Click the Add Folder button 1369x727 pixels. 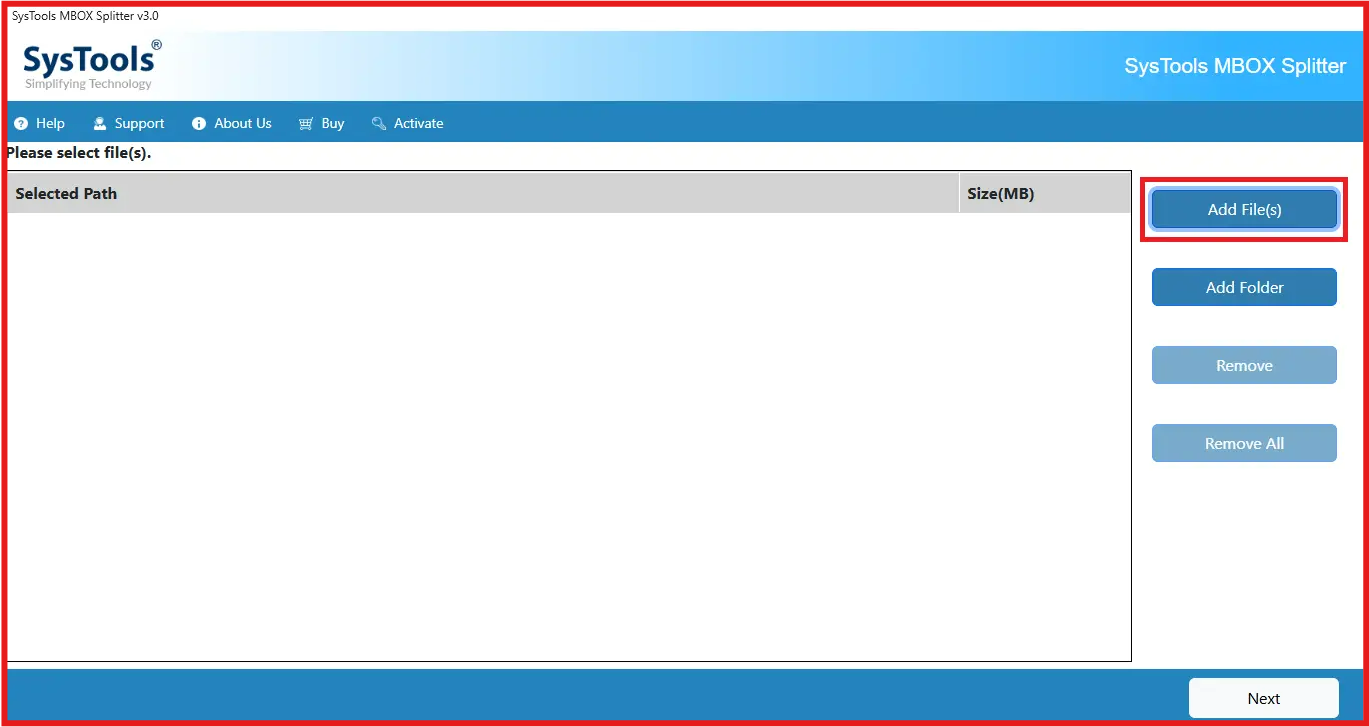(1244, 287)
